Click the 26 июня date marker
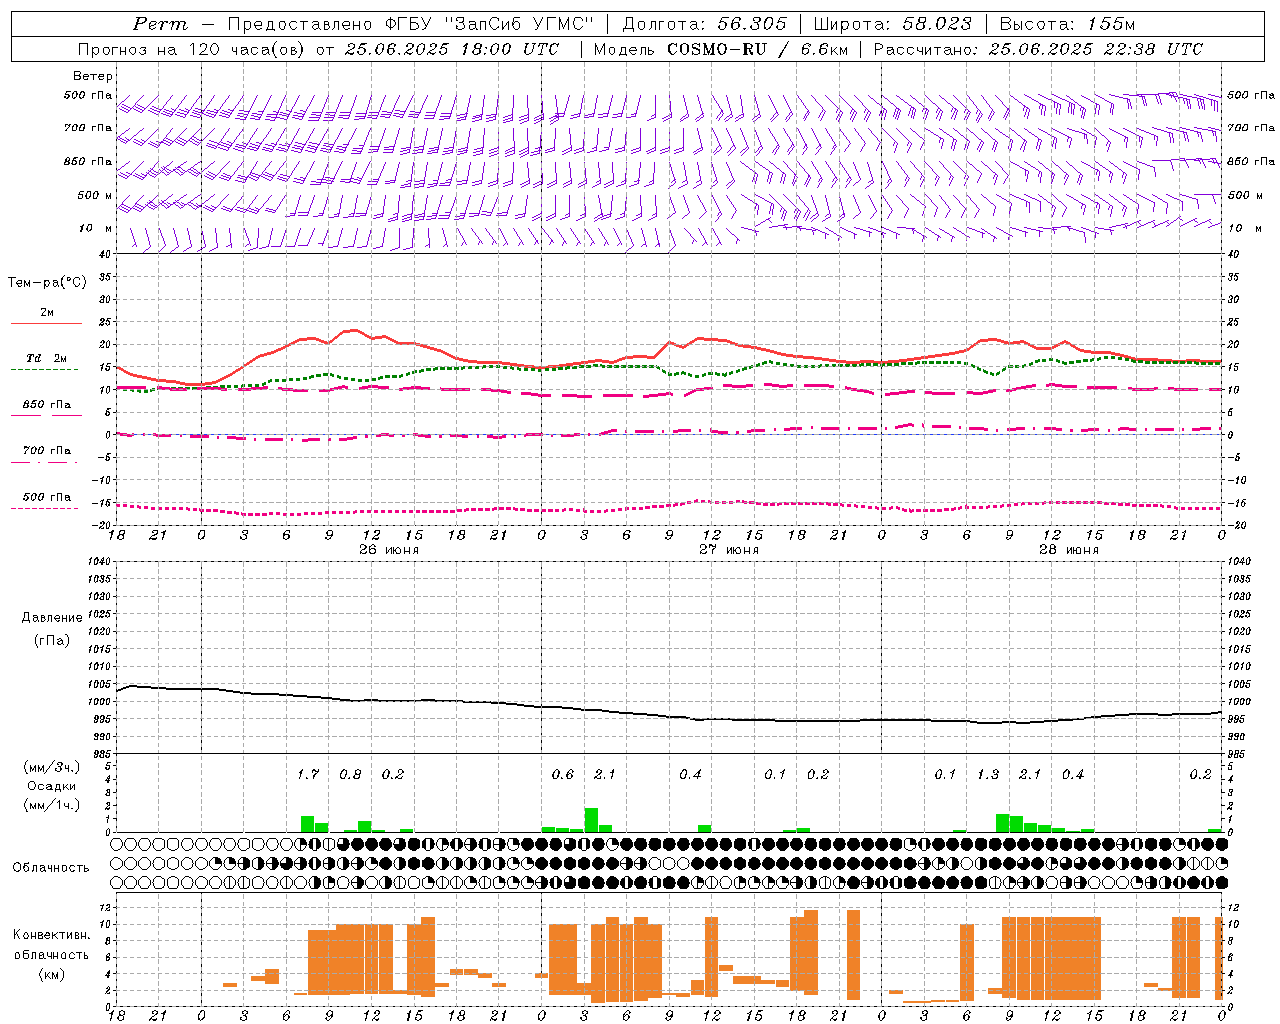The height and width of the screenshot is (1024, 1280). pyautogui.click(x=388, y=550)
